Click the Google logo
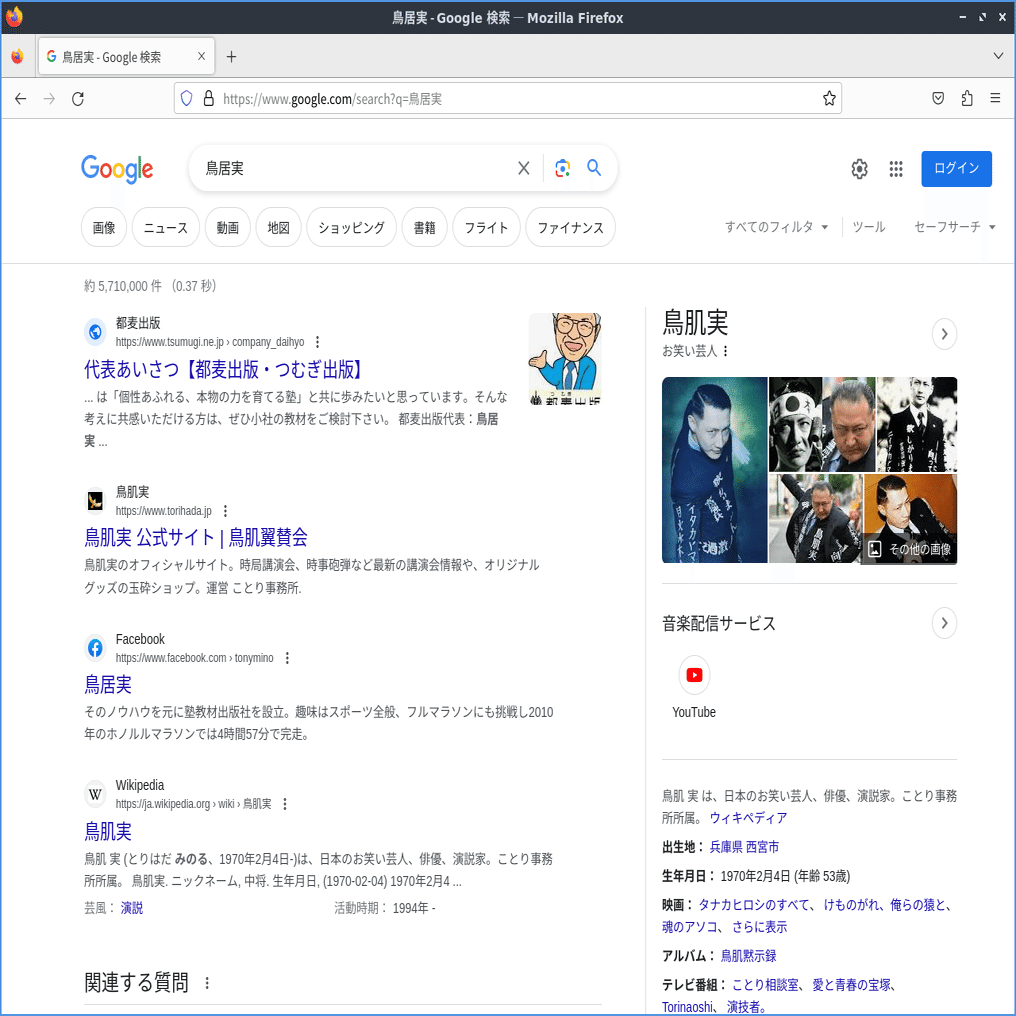1016x1016 pixels. (x=117, y=169)
